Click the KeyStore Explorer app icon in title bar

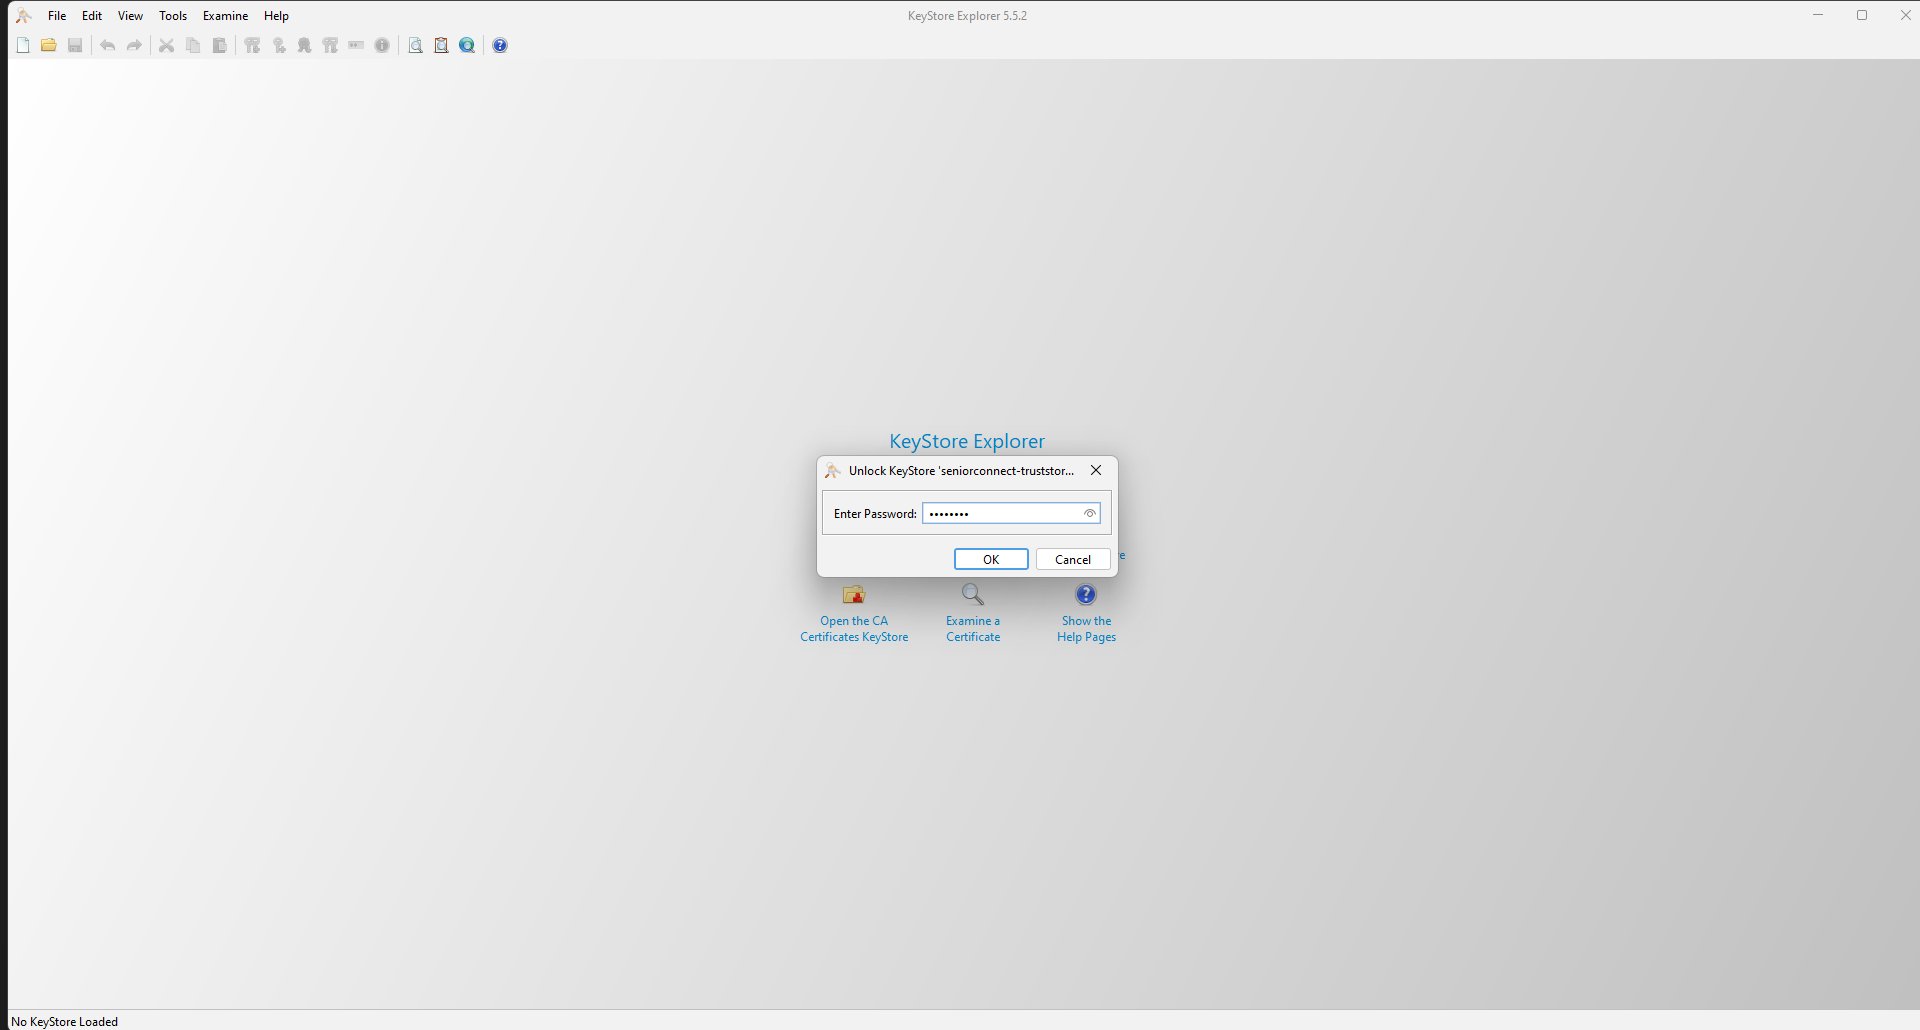24,16
